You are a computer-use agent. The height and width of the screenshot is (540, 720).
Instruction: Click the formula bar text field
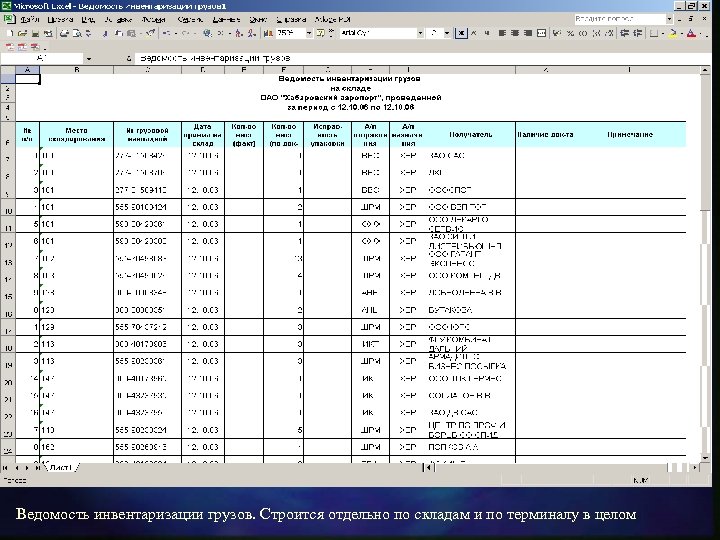[422, 58]
